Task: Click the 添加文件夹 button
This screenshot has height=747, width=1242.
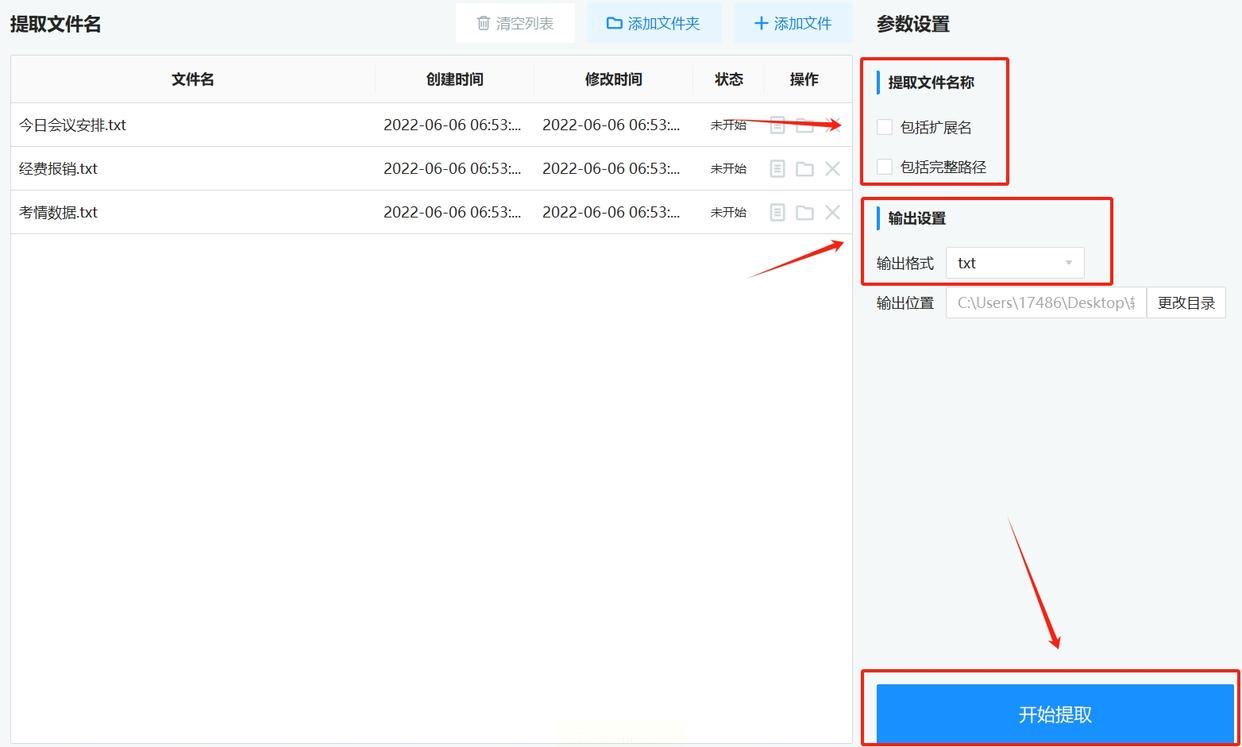Action: coord(654,23)
